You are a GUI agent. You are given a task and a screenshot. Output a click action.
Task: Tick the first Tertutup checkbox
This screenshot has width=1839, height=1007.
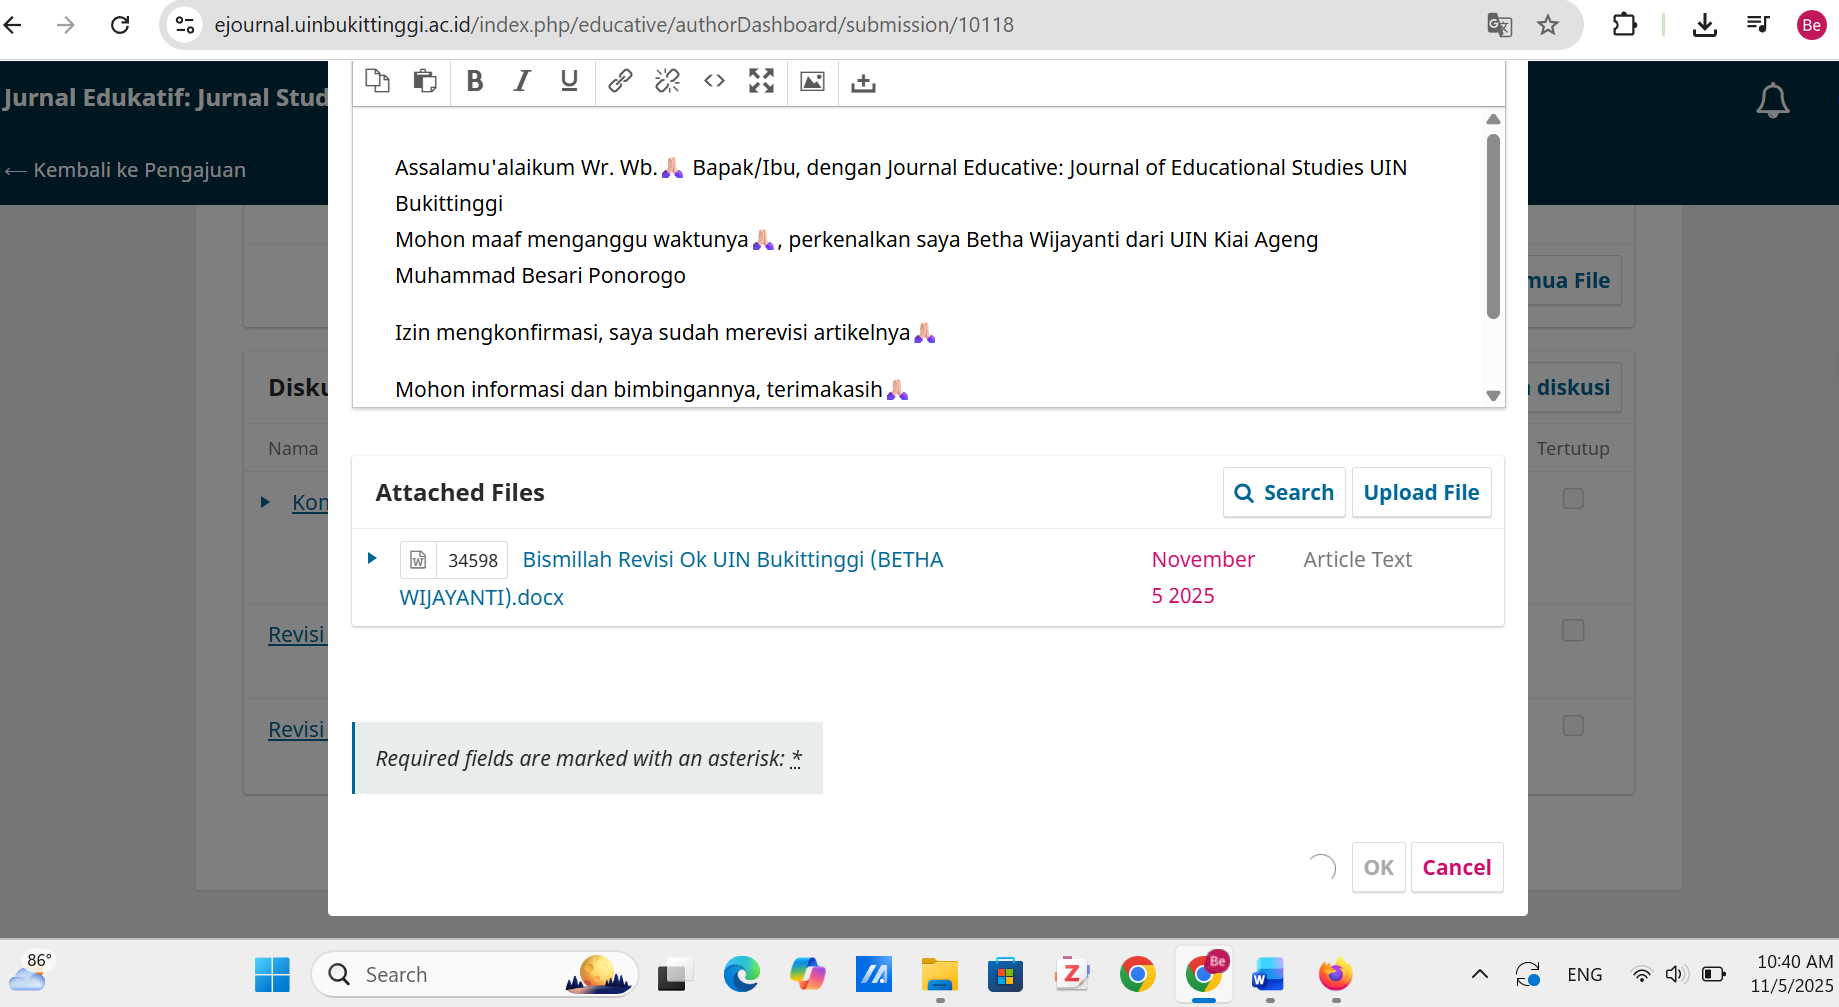tap(1573, 498)
